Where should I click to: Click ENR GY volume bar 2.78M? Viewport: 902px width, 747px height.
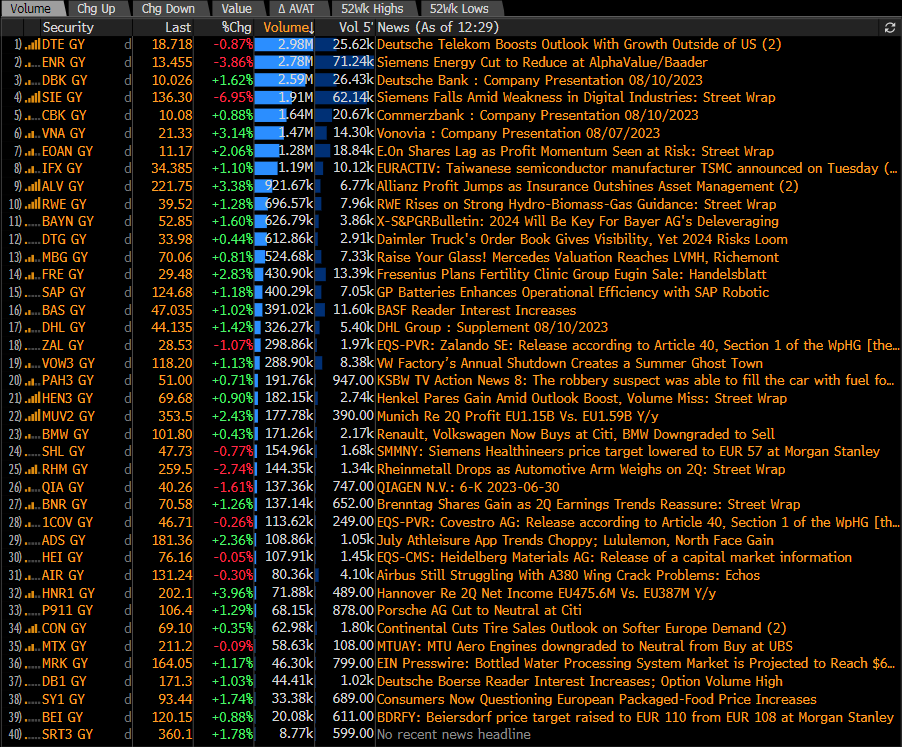(284, 62)
